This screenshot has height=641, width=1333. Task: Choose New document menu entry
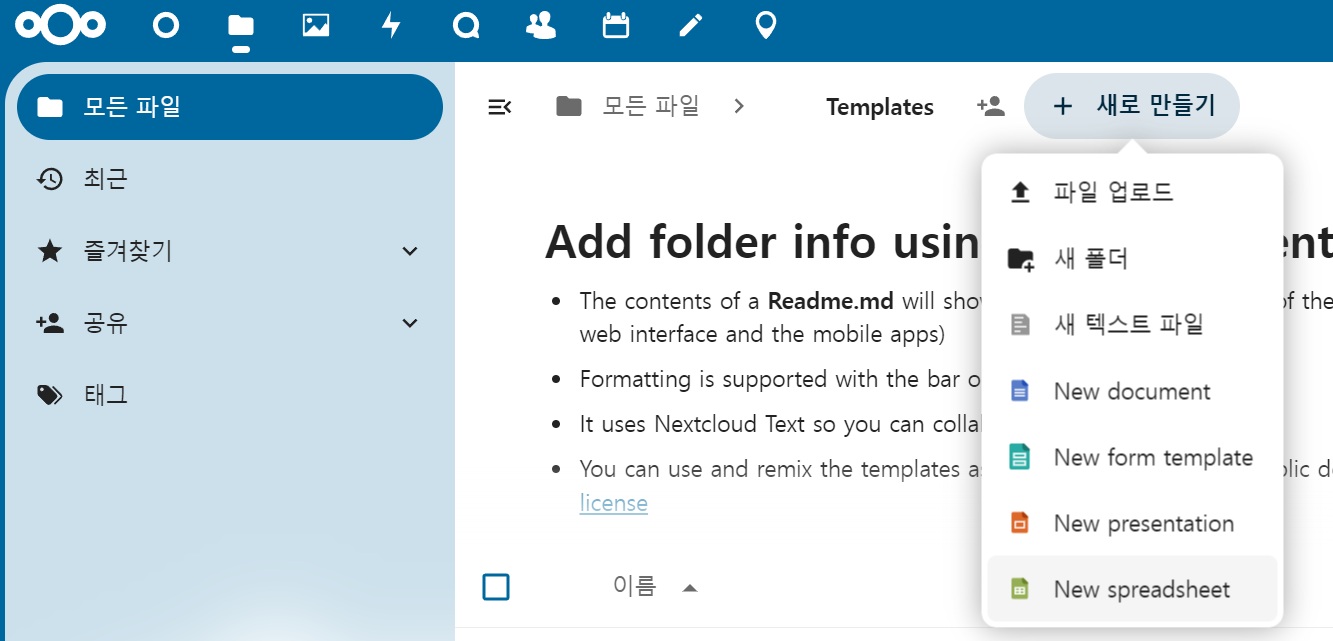(x=1132, y=391)
